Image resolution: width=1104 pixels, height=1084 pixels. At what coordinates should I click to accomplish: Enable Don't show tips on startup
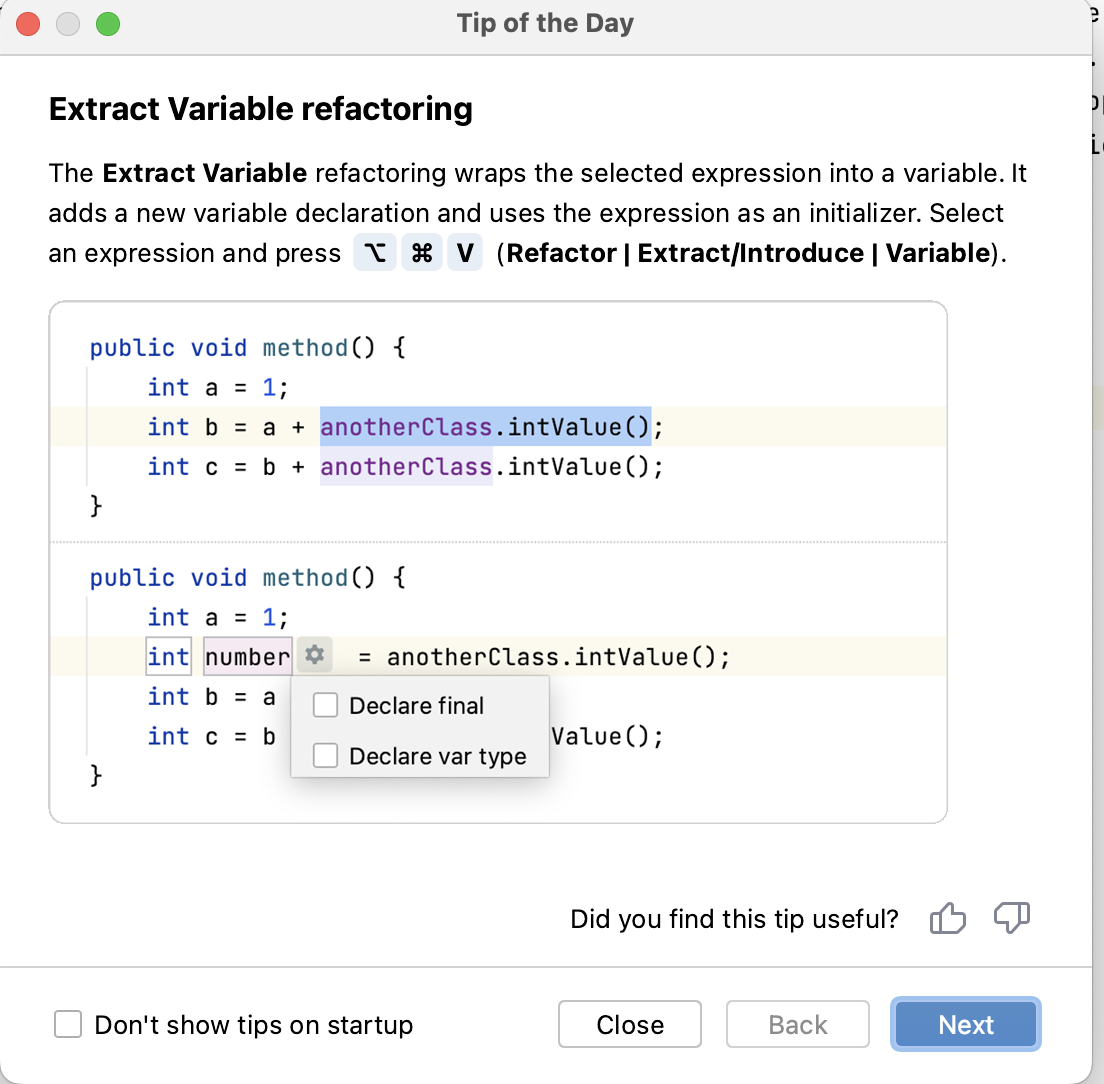[68, 1024]
